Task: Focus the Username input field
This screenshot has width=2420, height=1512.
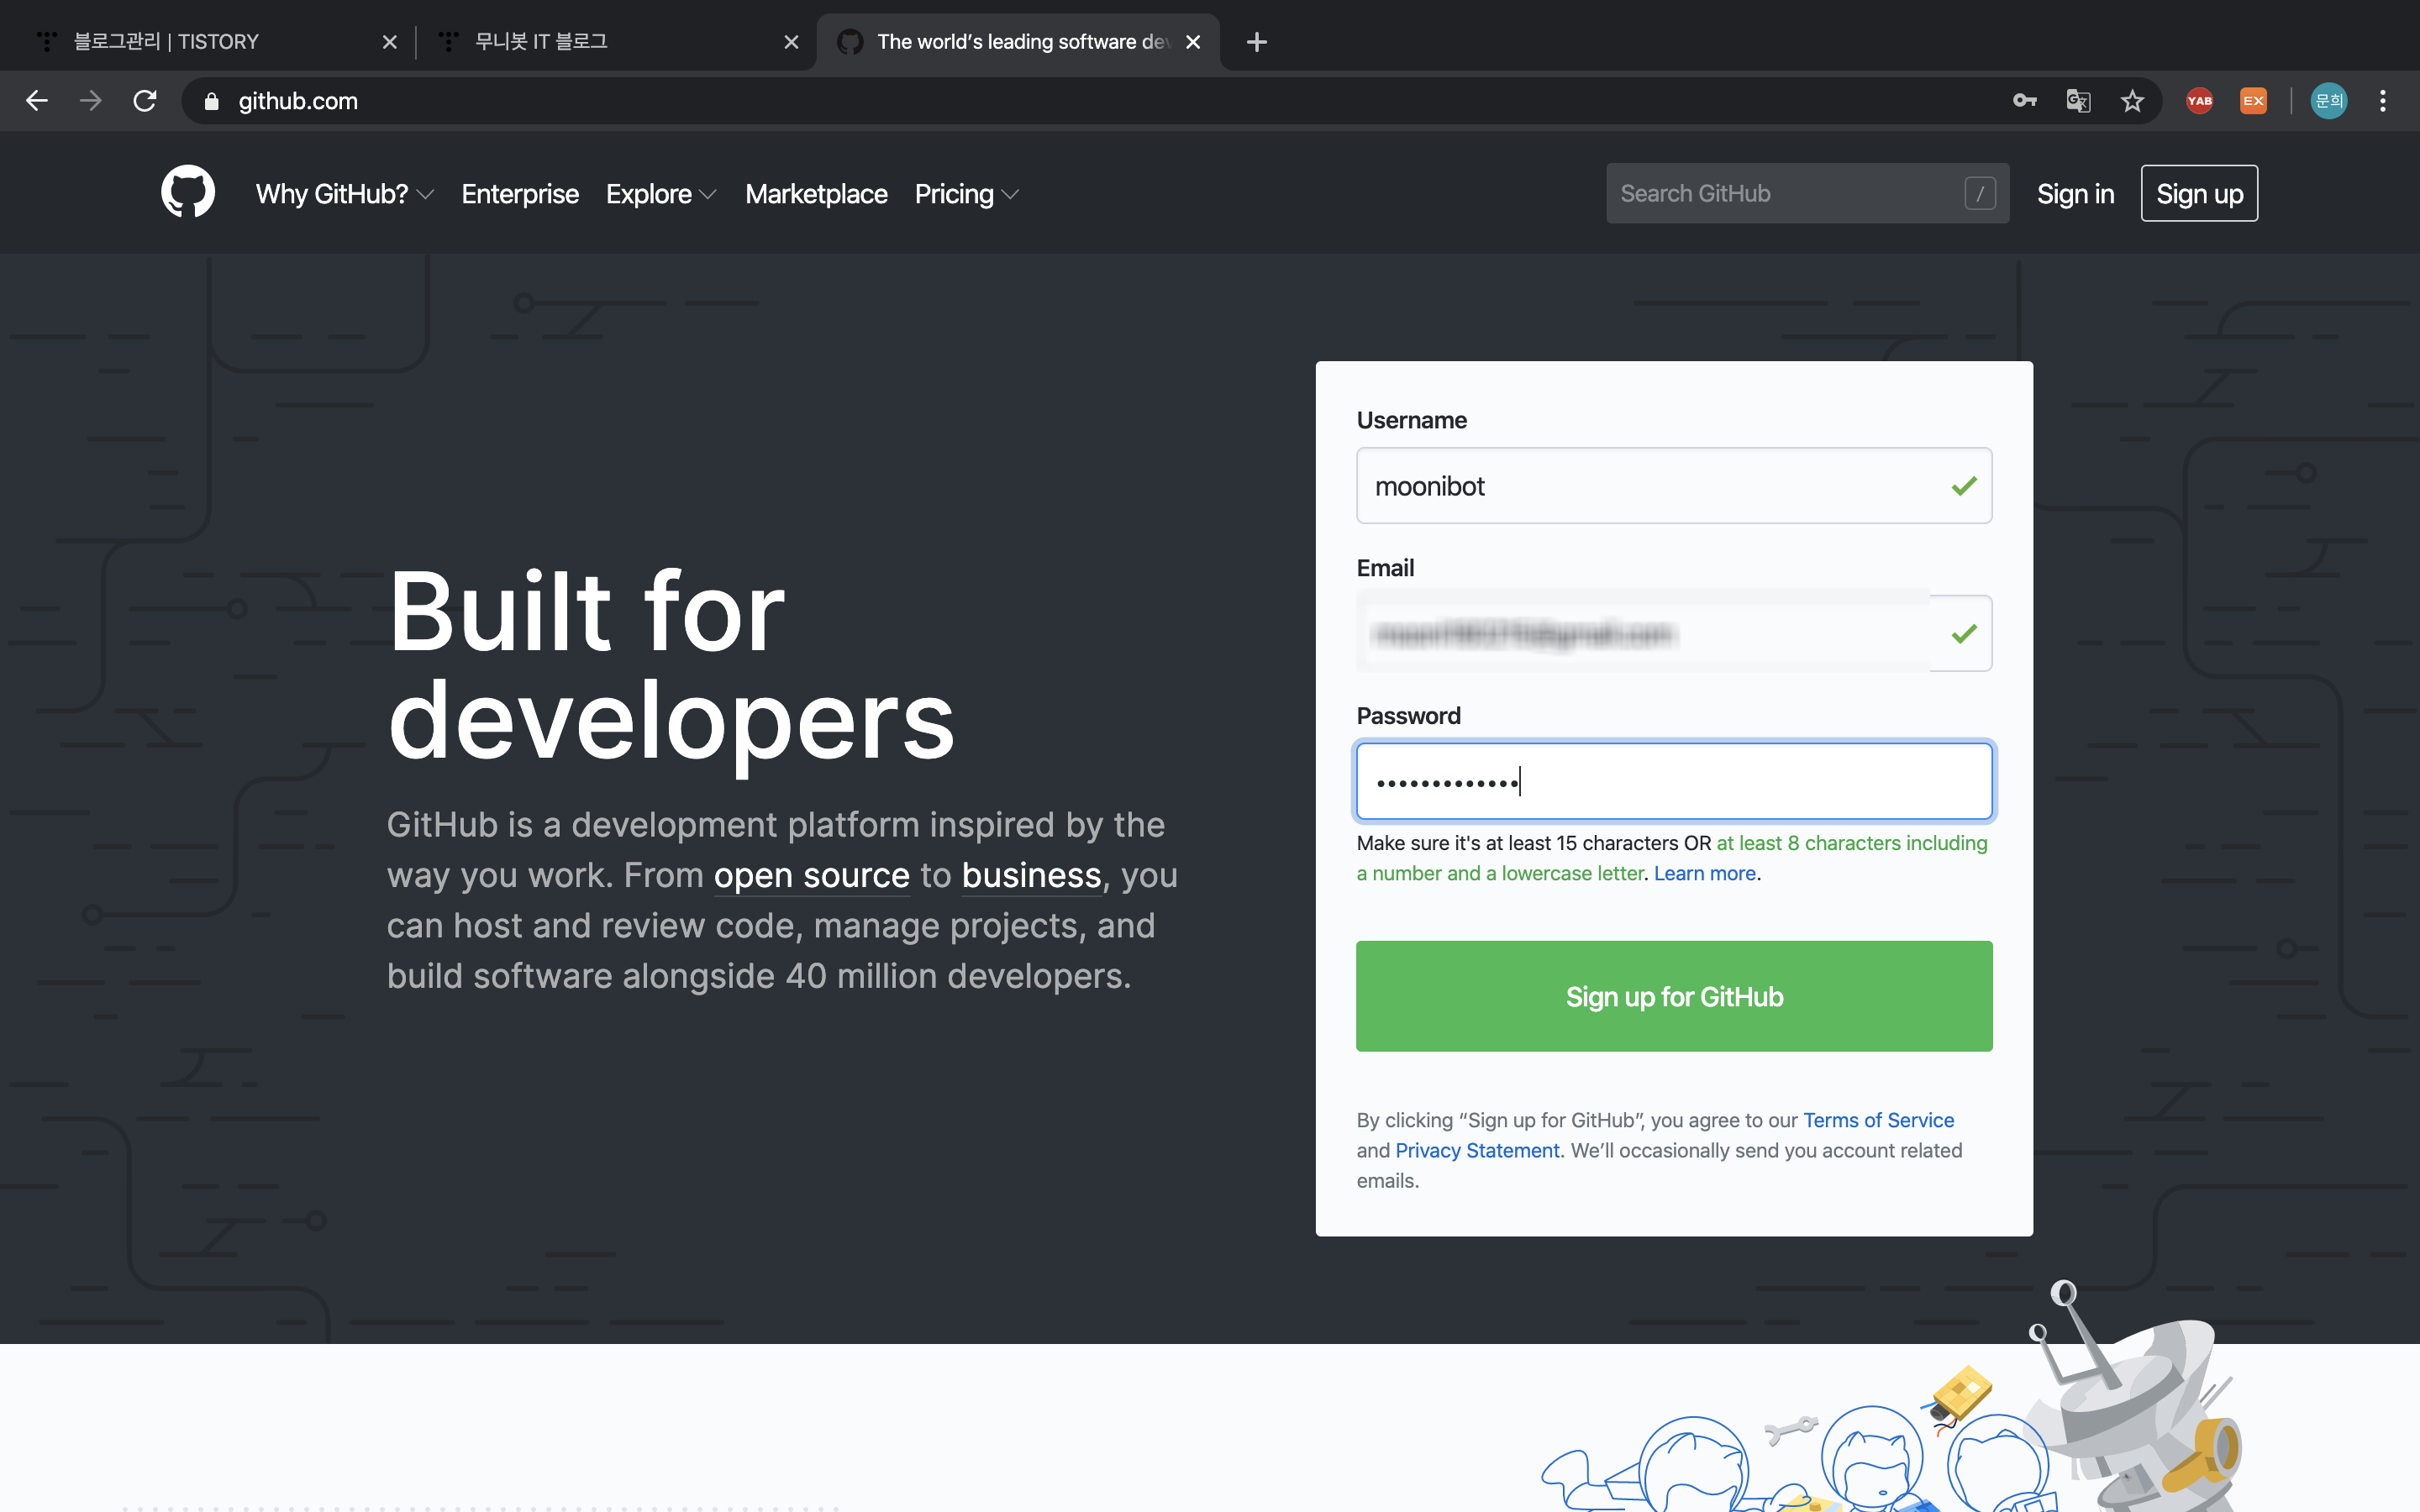Action: click(1655, 486)
